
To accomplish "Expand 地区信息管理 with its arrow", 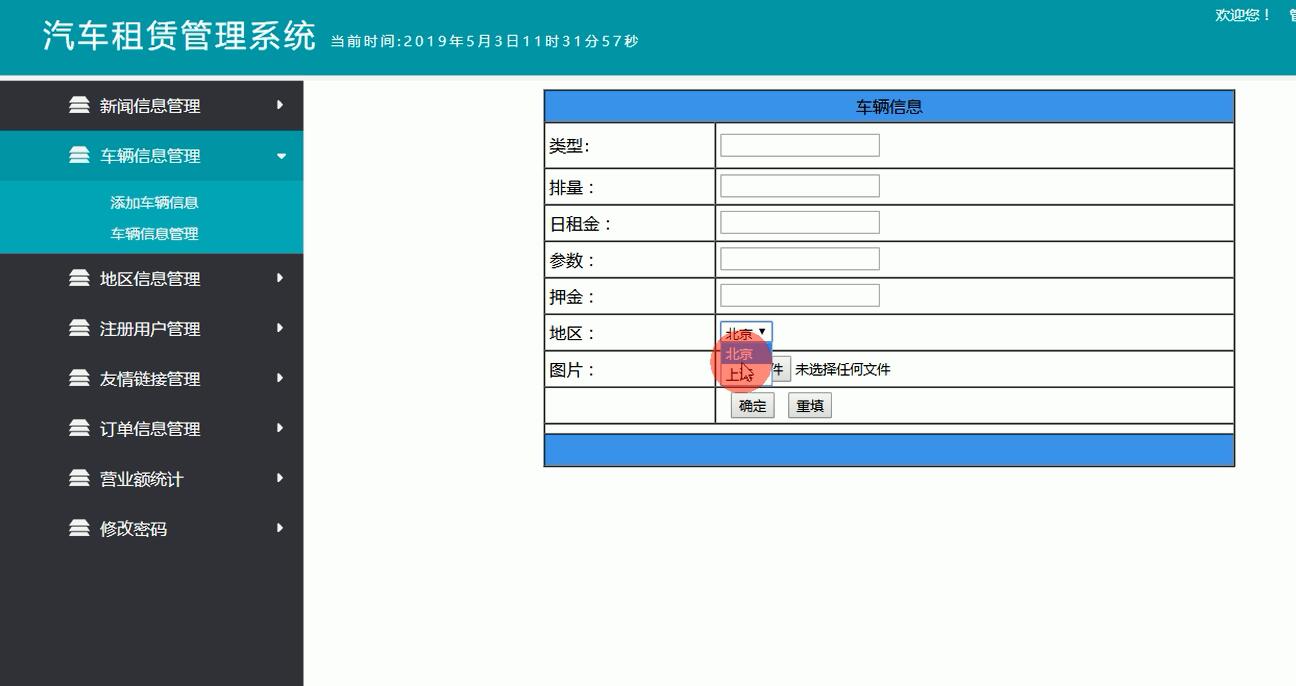I will (x=280, y=277).
